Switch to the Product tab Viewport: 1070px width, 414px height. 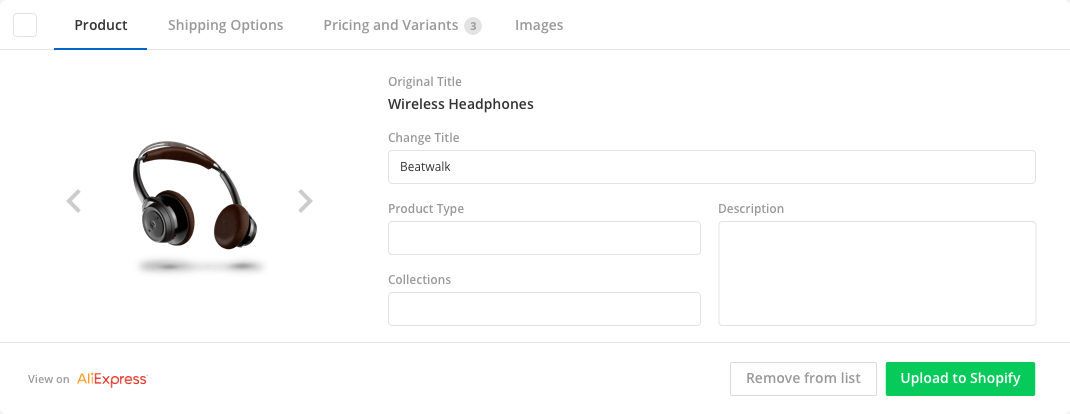pyautogui.click(x=101, y=25)
